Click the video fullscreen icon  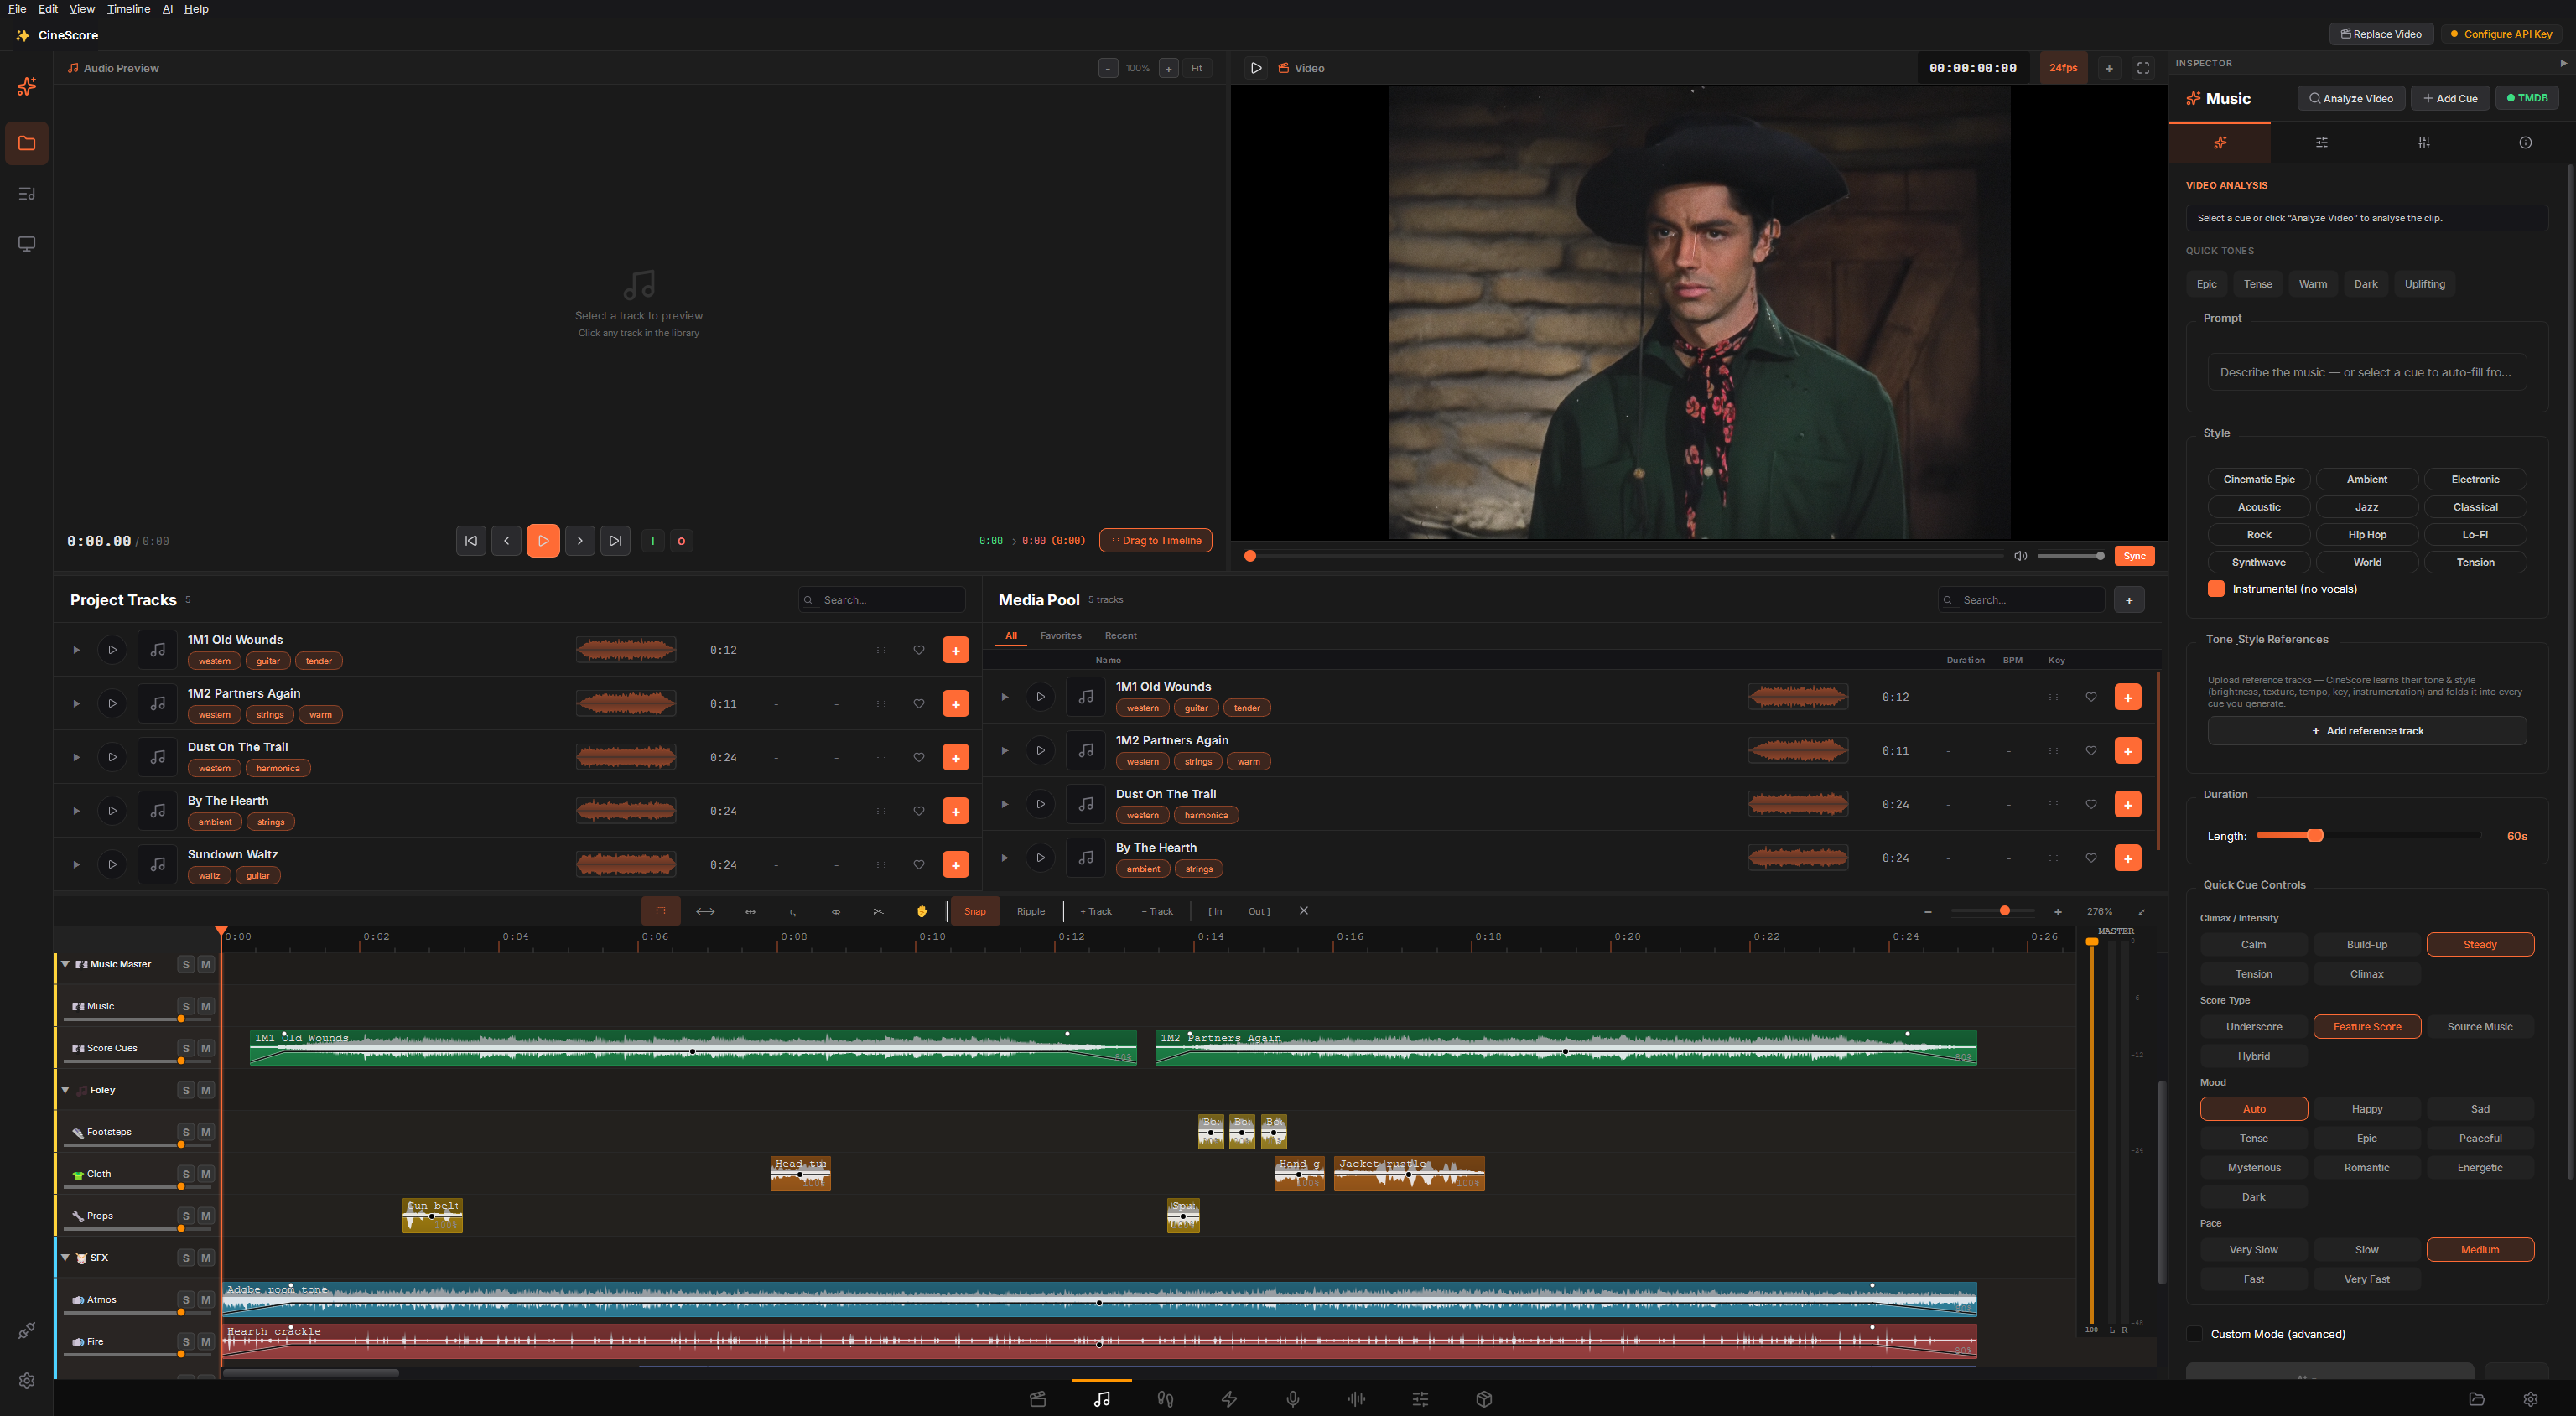2143,68
